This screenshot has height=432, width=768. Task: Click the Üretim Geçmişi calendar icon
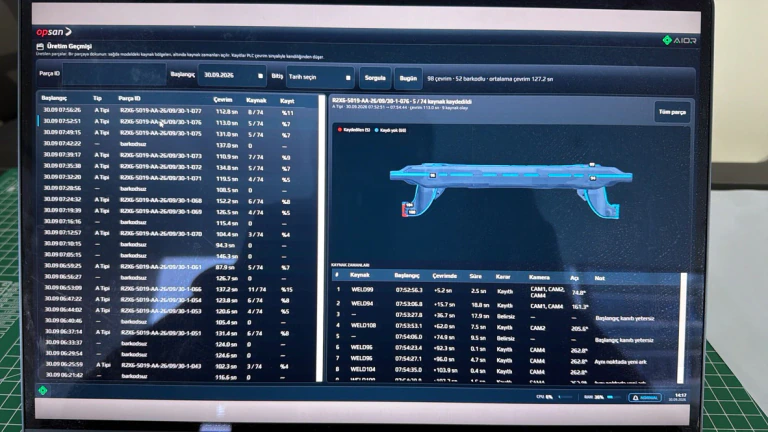point(40,47)
